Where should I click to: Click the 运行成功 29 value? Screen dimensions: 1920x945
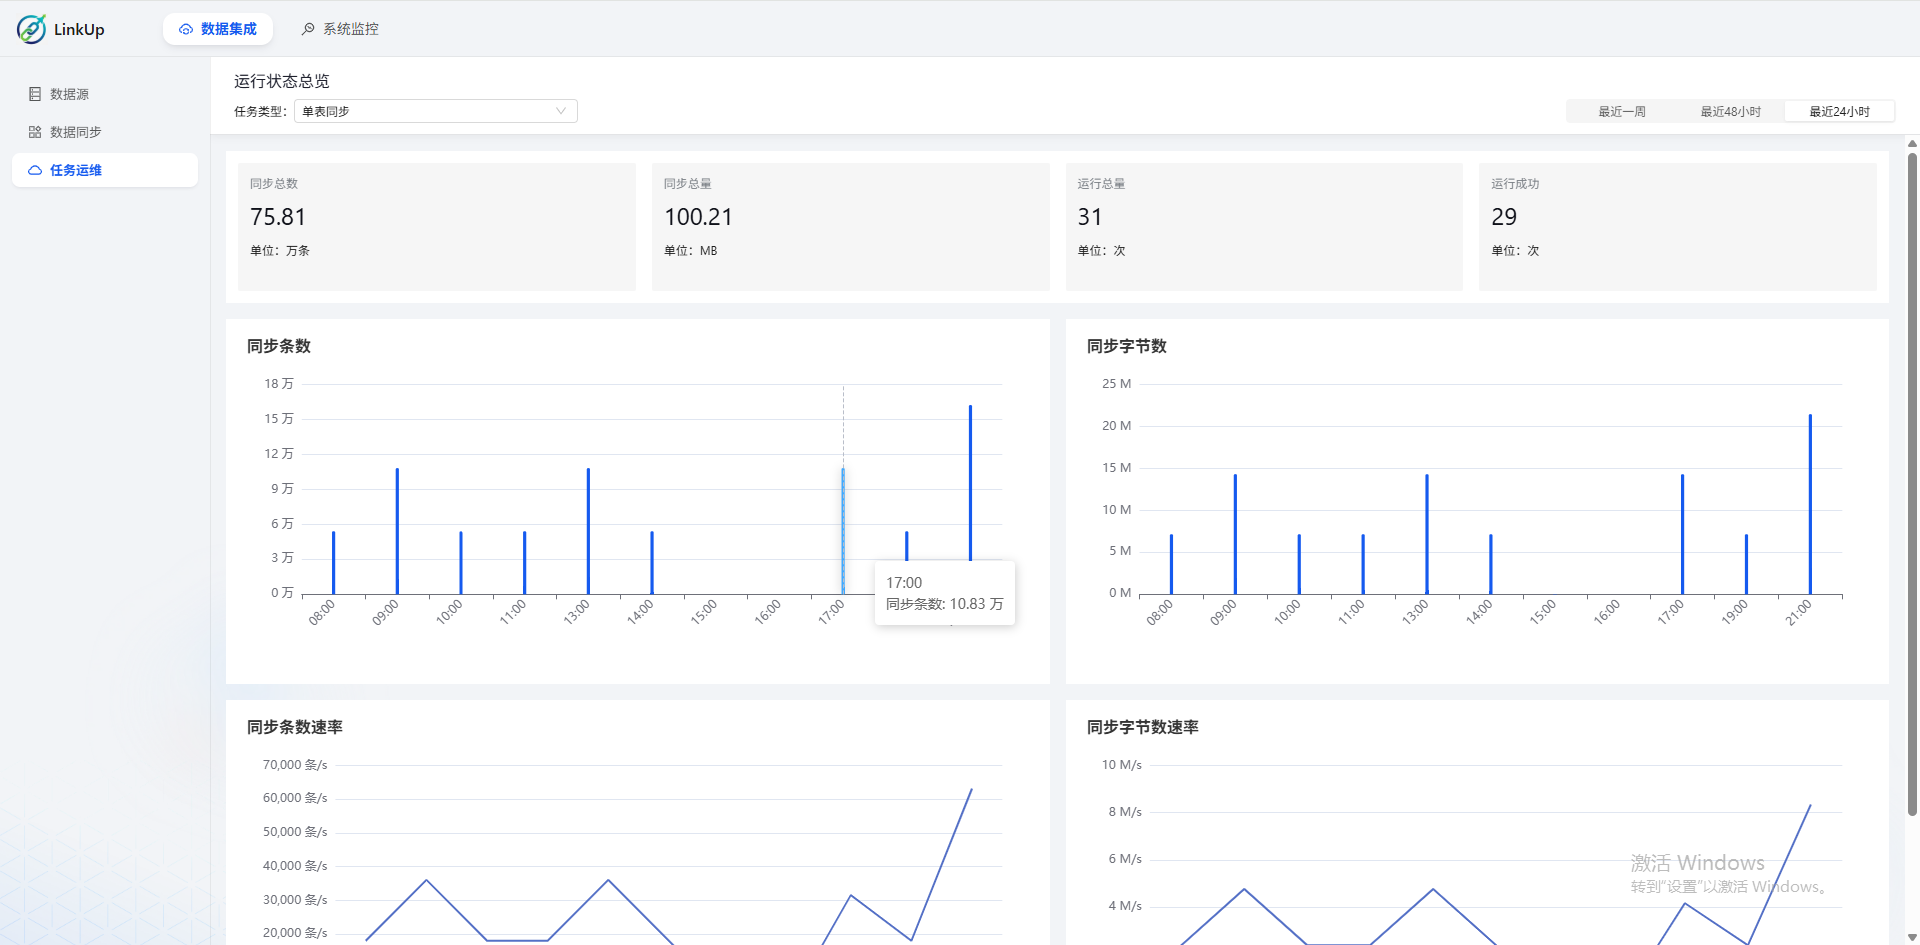click(1504, 217)
